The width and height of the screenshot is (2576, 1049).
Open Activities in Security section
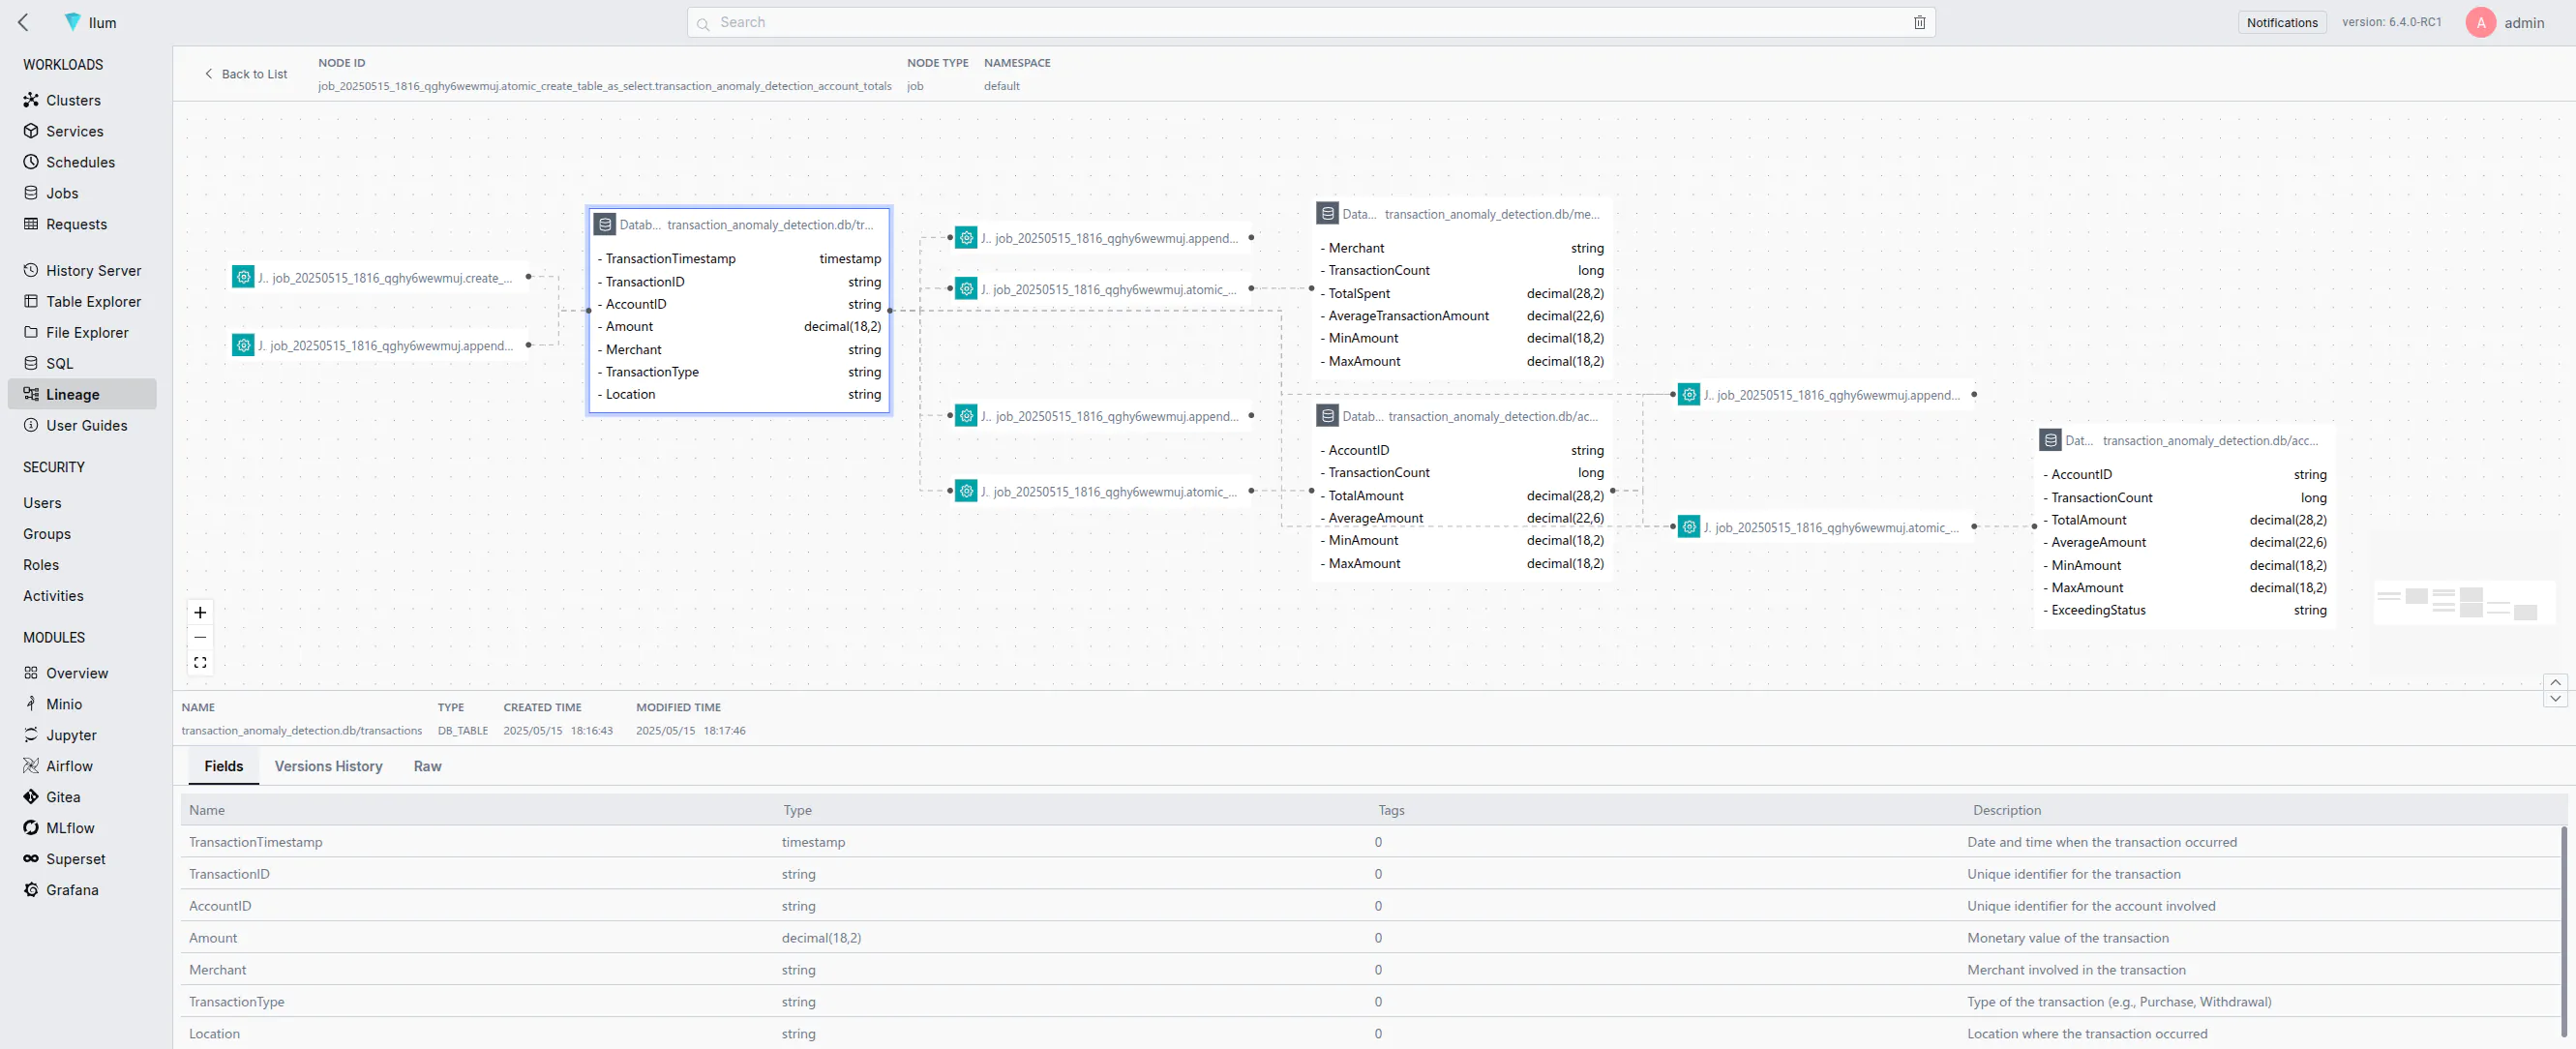point(53,596)
